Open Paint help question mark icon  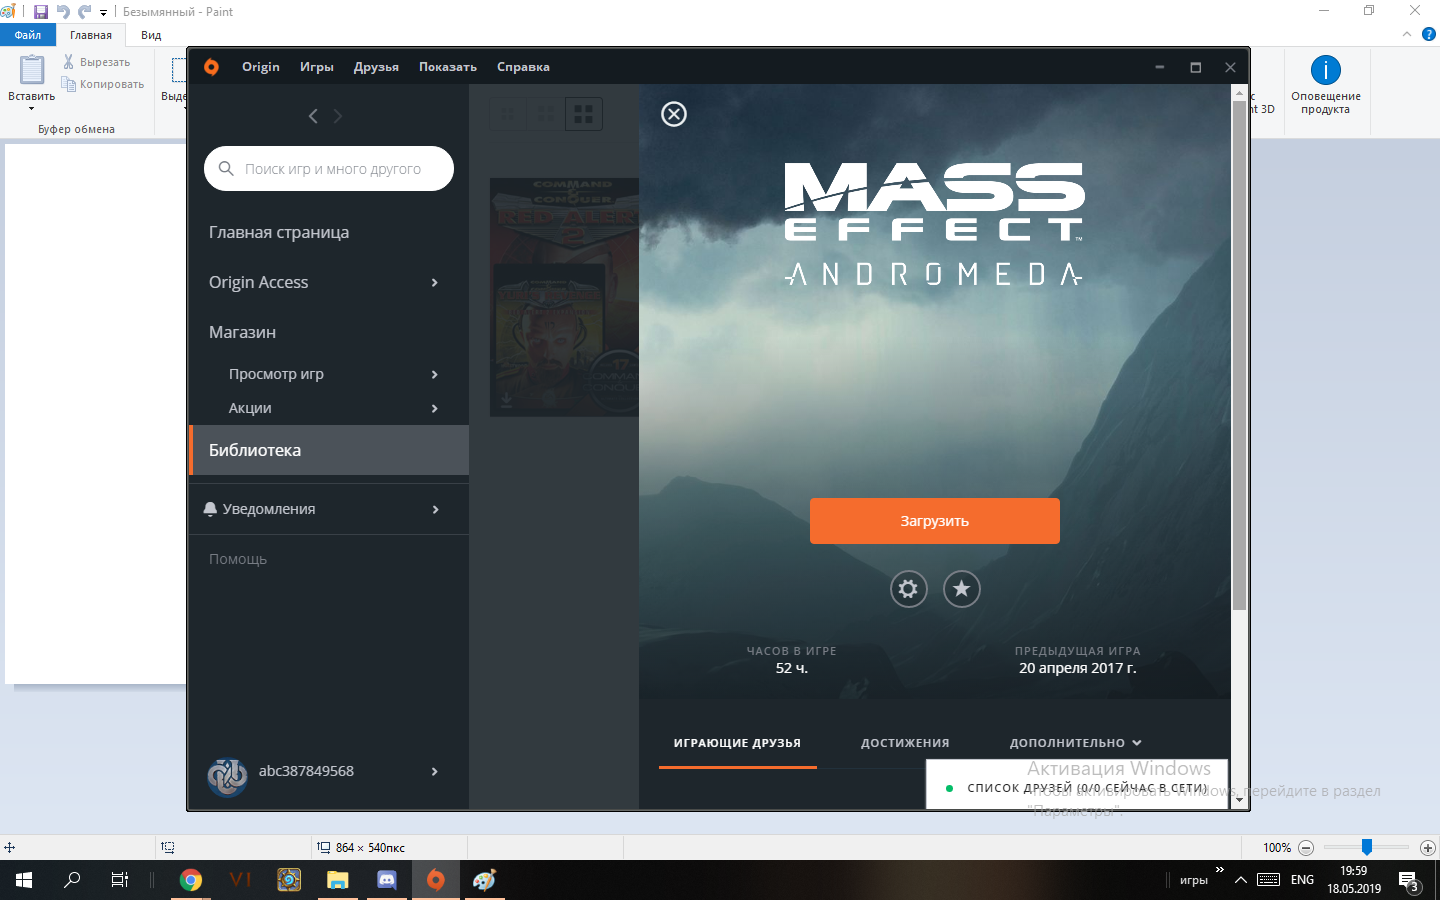coord(1429,34)
